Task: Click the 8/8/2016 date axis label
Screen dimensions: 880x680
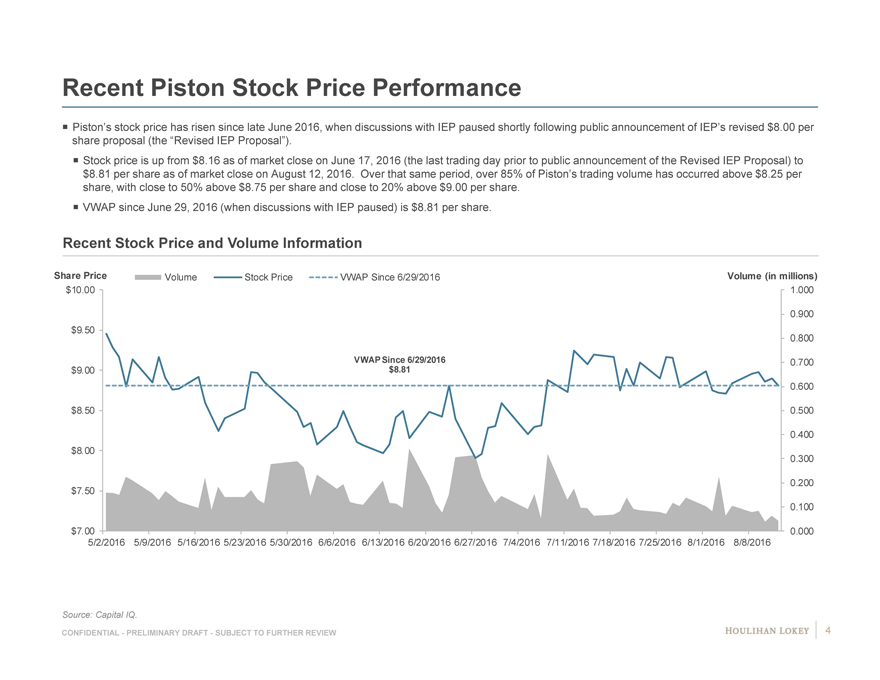Action: [x=752, y=542]
